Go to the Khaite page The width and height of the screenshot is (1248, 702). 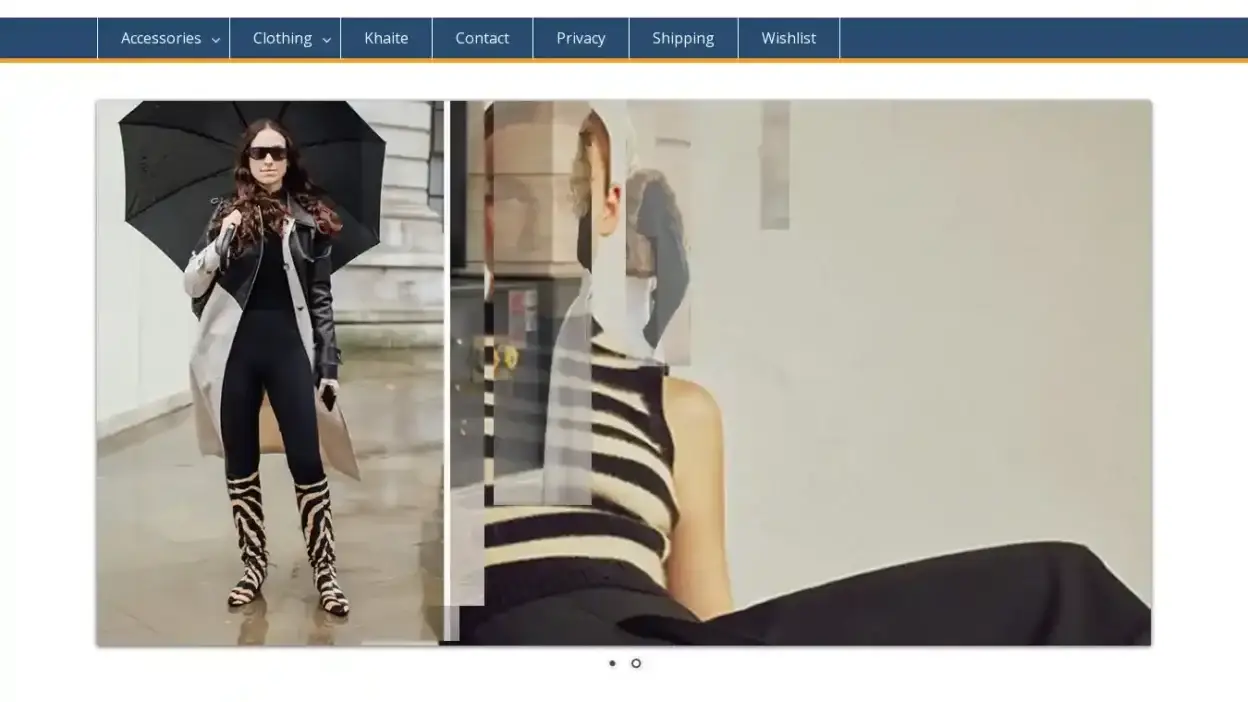[x=386, y=38]
